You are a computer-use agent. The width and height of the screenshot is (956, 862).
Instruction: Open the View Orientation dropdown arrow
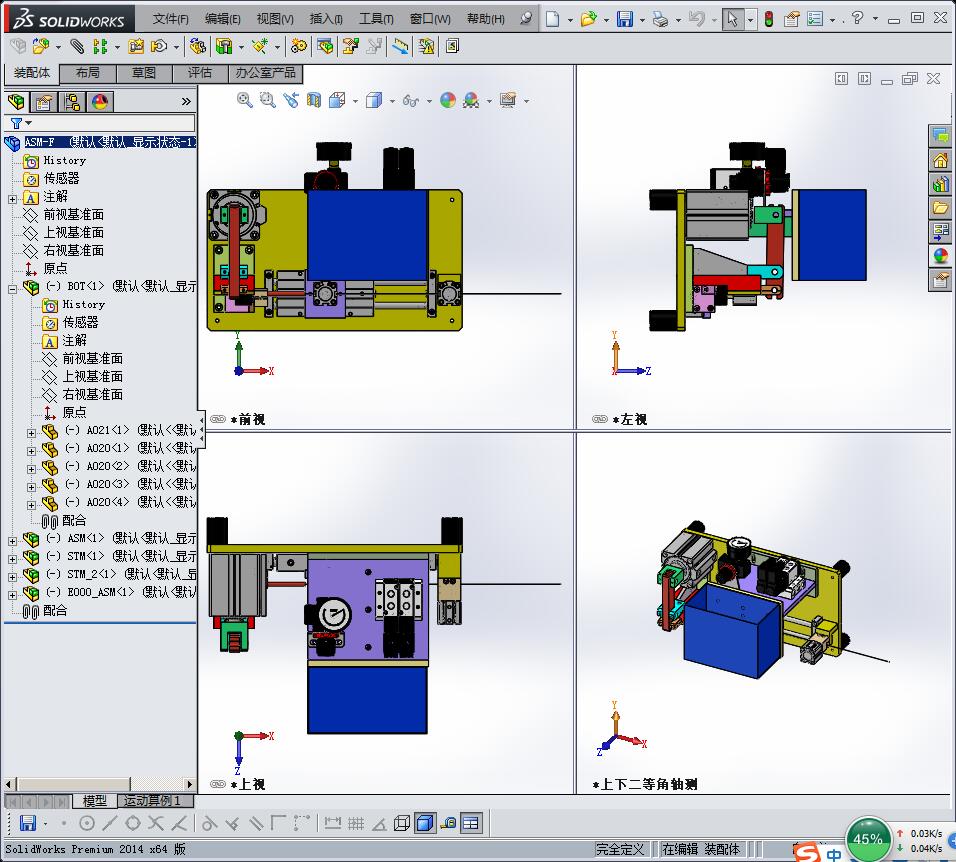(355, 101)
